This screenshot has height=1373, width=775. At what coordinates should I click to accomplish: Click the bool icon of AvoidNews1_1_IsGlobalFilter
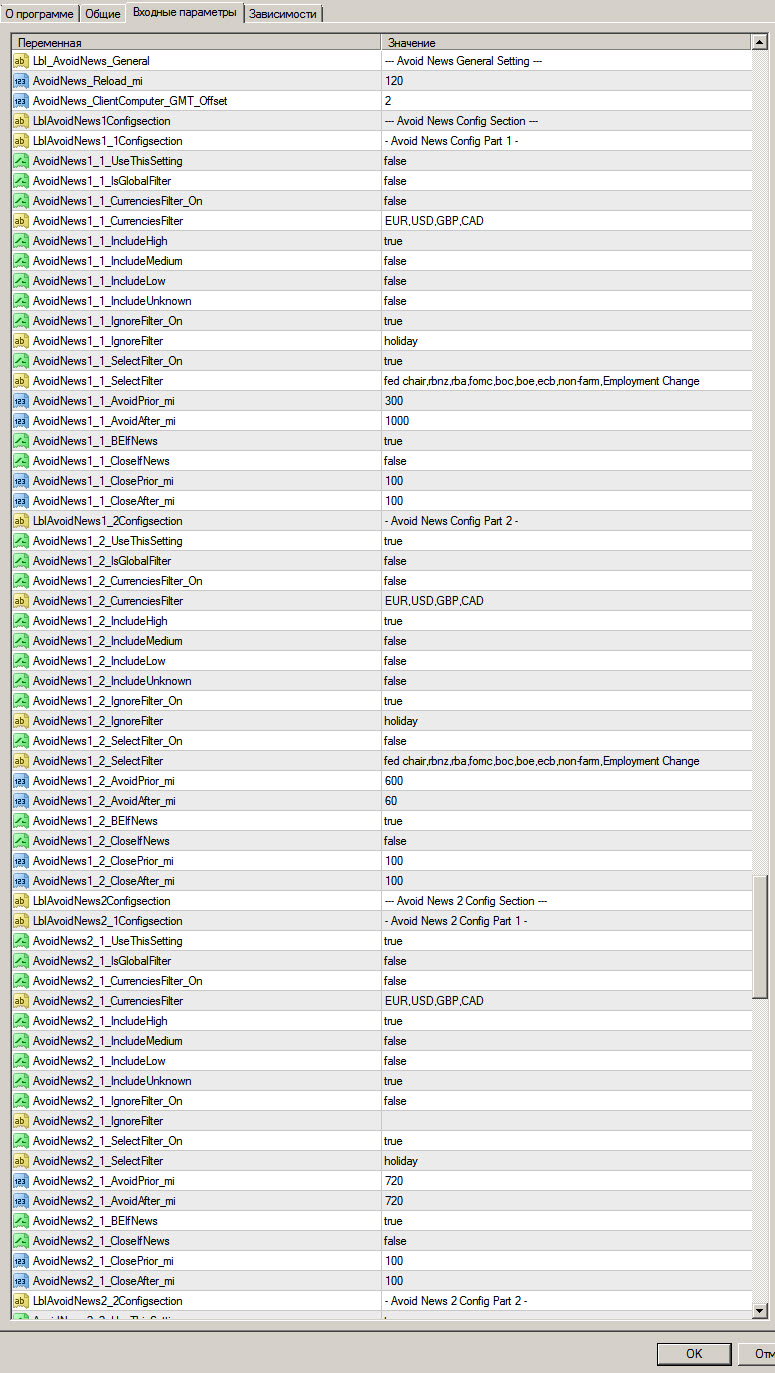pos(21,181)
